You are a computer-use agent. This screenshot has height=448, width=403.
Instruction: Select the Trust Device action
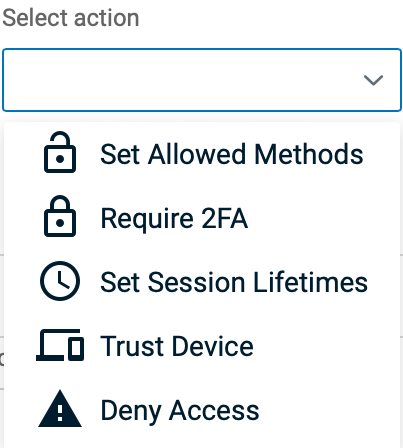[202, 346]
